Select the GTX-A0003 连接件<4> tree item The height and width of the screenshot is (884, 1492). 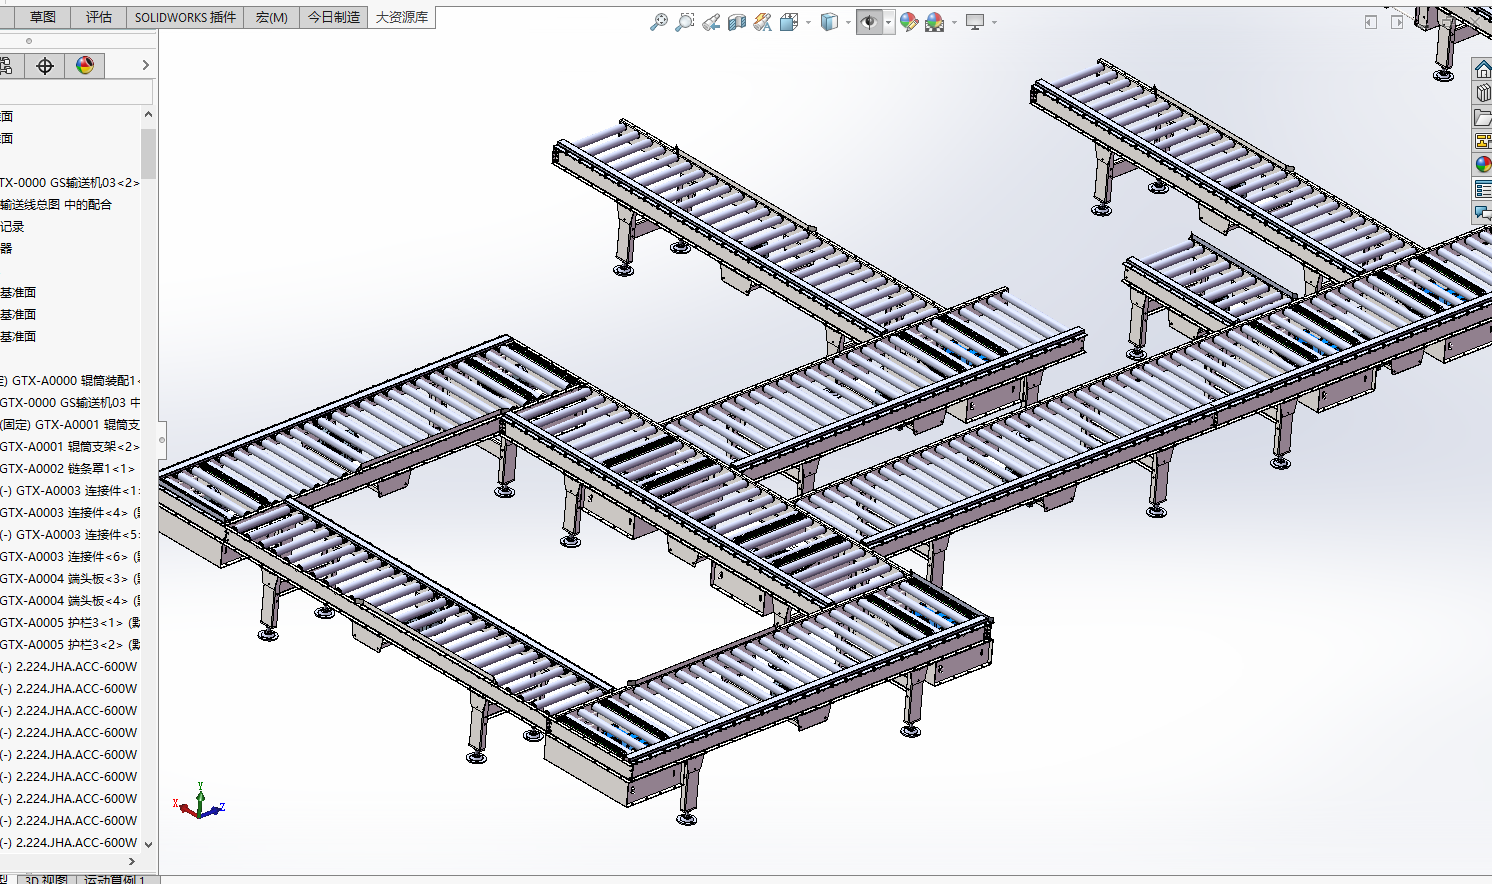pos(70,513)
